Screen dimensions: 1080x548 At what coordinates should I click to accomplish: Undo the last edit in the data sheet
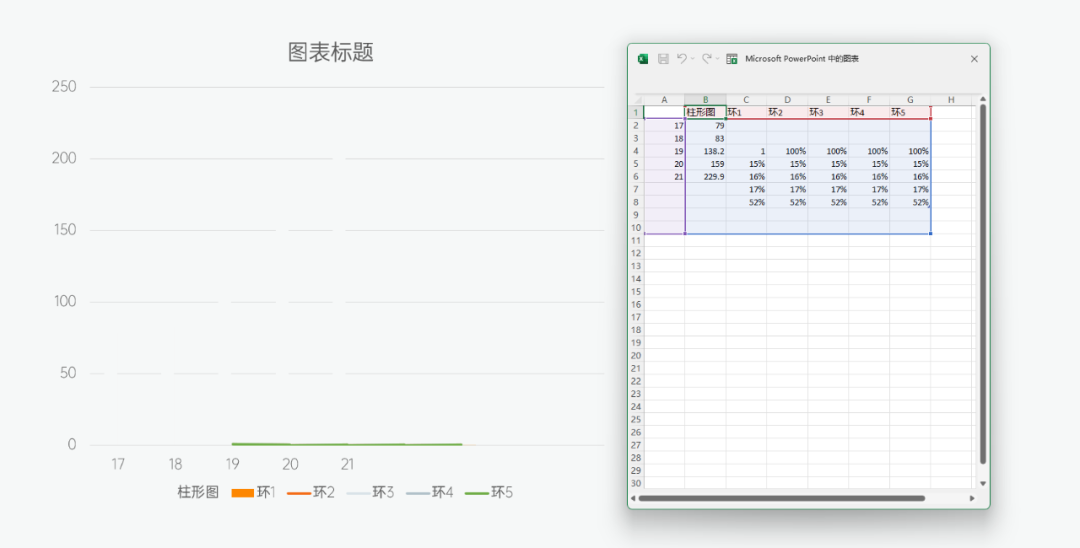(682, 59)
